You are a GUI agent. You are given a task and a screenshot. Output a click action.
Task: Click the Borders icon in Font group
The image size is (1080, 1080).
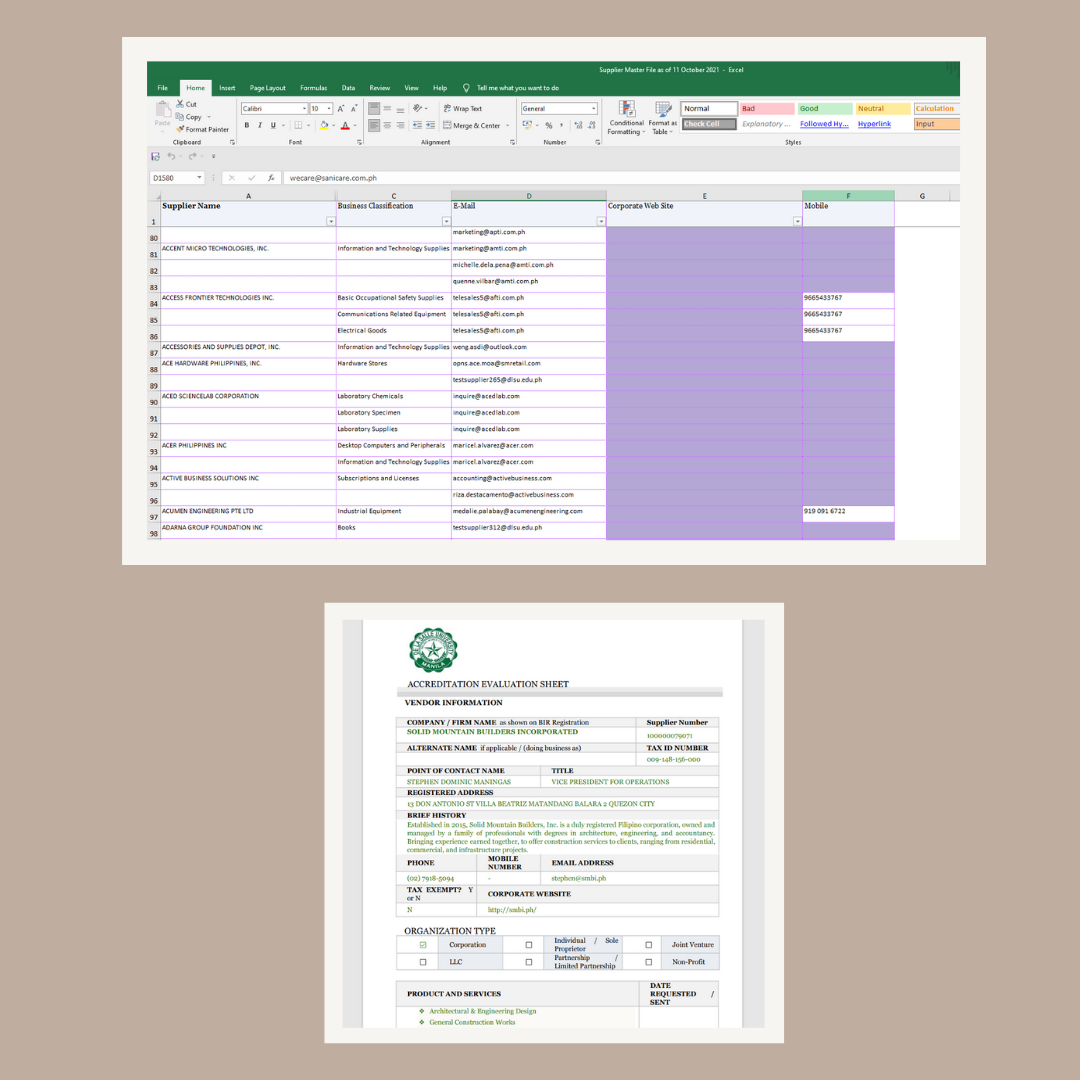coord(298,125)
